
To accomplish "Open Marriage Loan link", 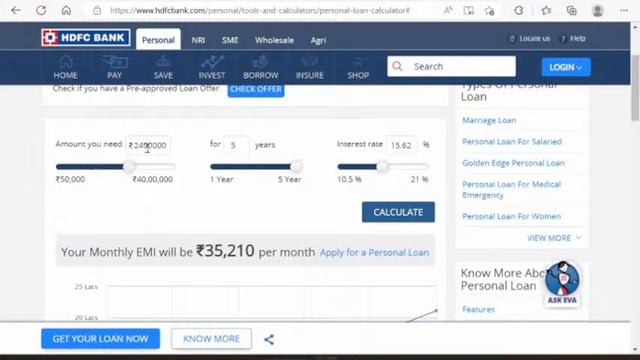I will pyautogui.click(x=489, y=120).
